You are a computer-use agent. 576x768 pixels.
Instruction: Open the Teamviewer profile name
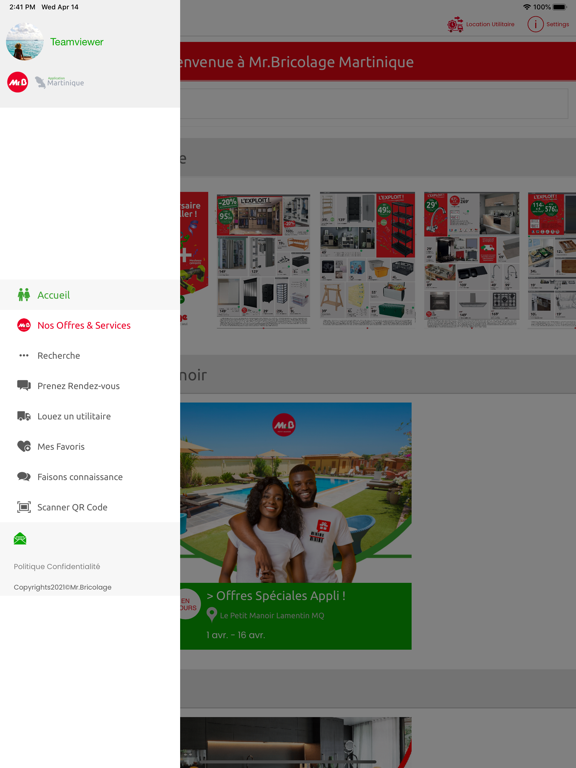pyautogui.click(x=76, y=42)
